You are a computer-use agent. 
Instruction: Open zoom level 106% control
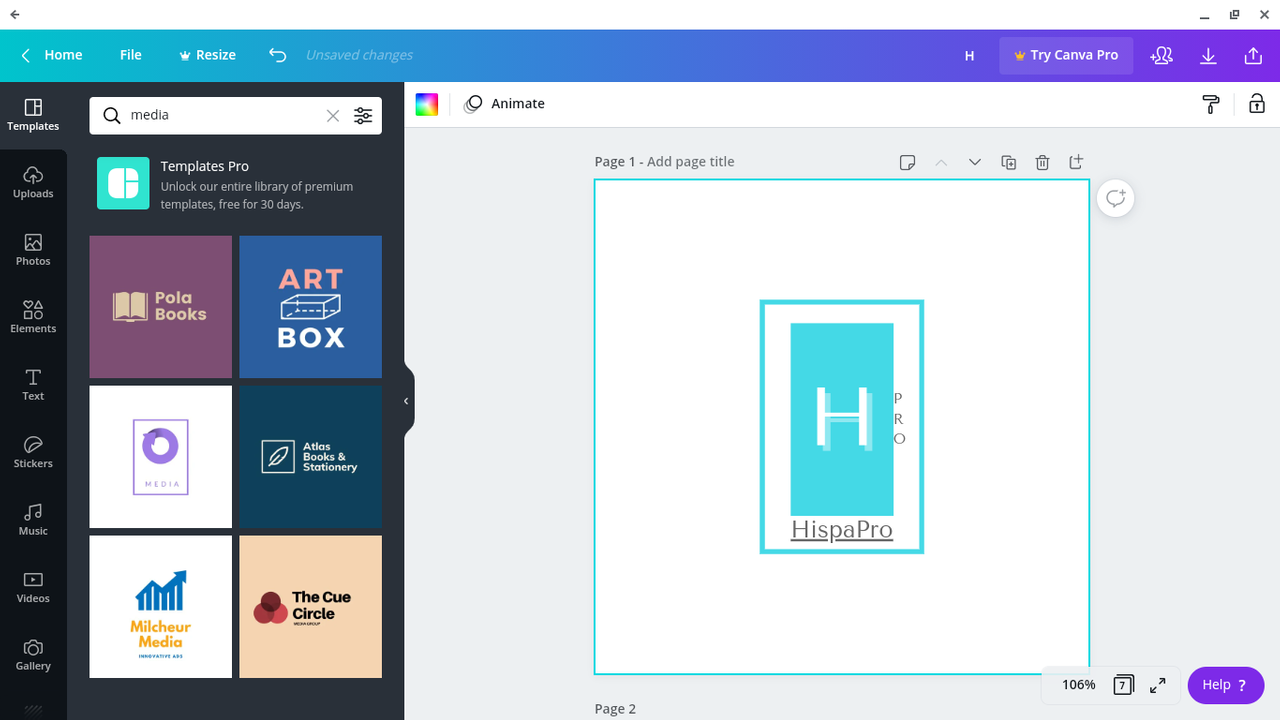tap(1079, 685)
